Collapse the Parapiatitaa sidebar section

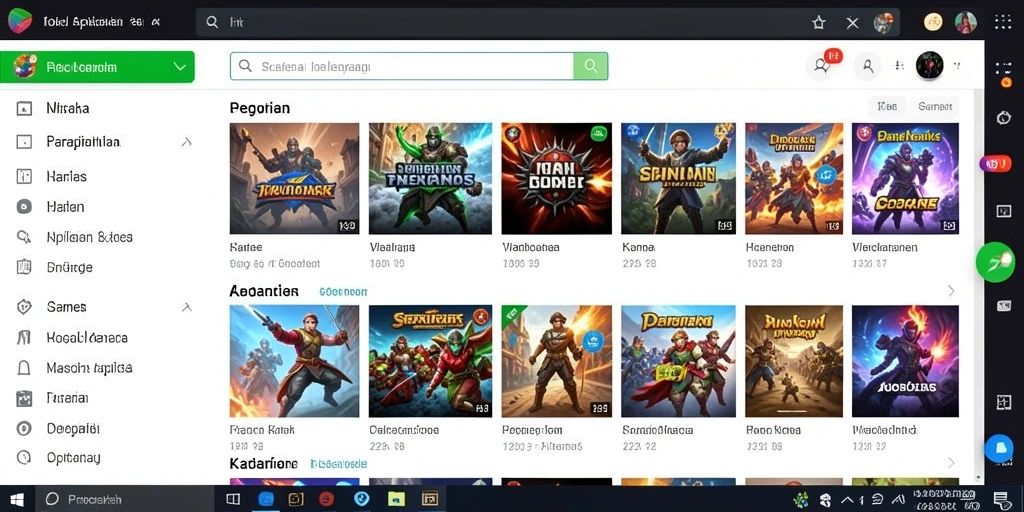(186, 142)
